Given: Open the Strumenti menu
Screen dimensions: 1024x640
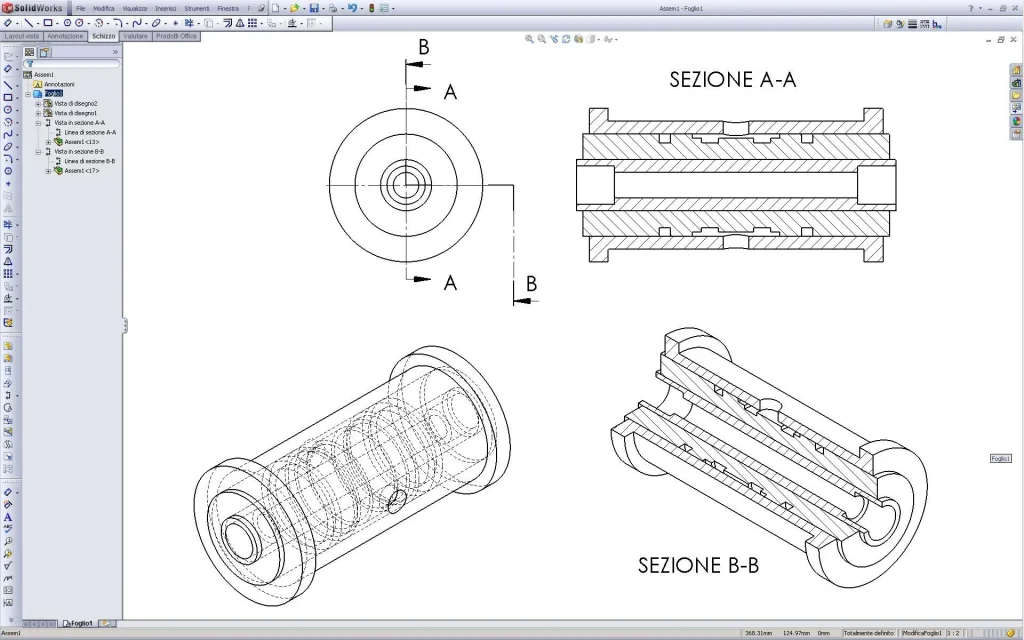Looking at the screenshot, I should point(196,8).
